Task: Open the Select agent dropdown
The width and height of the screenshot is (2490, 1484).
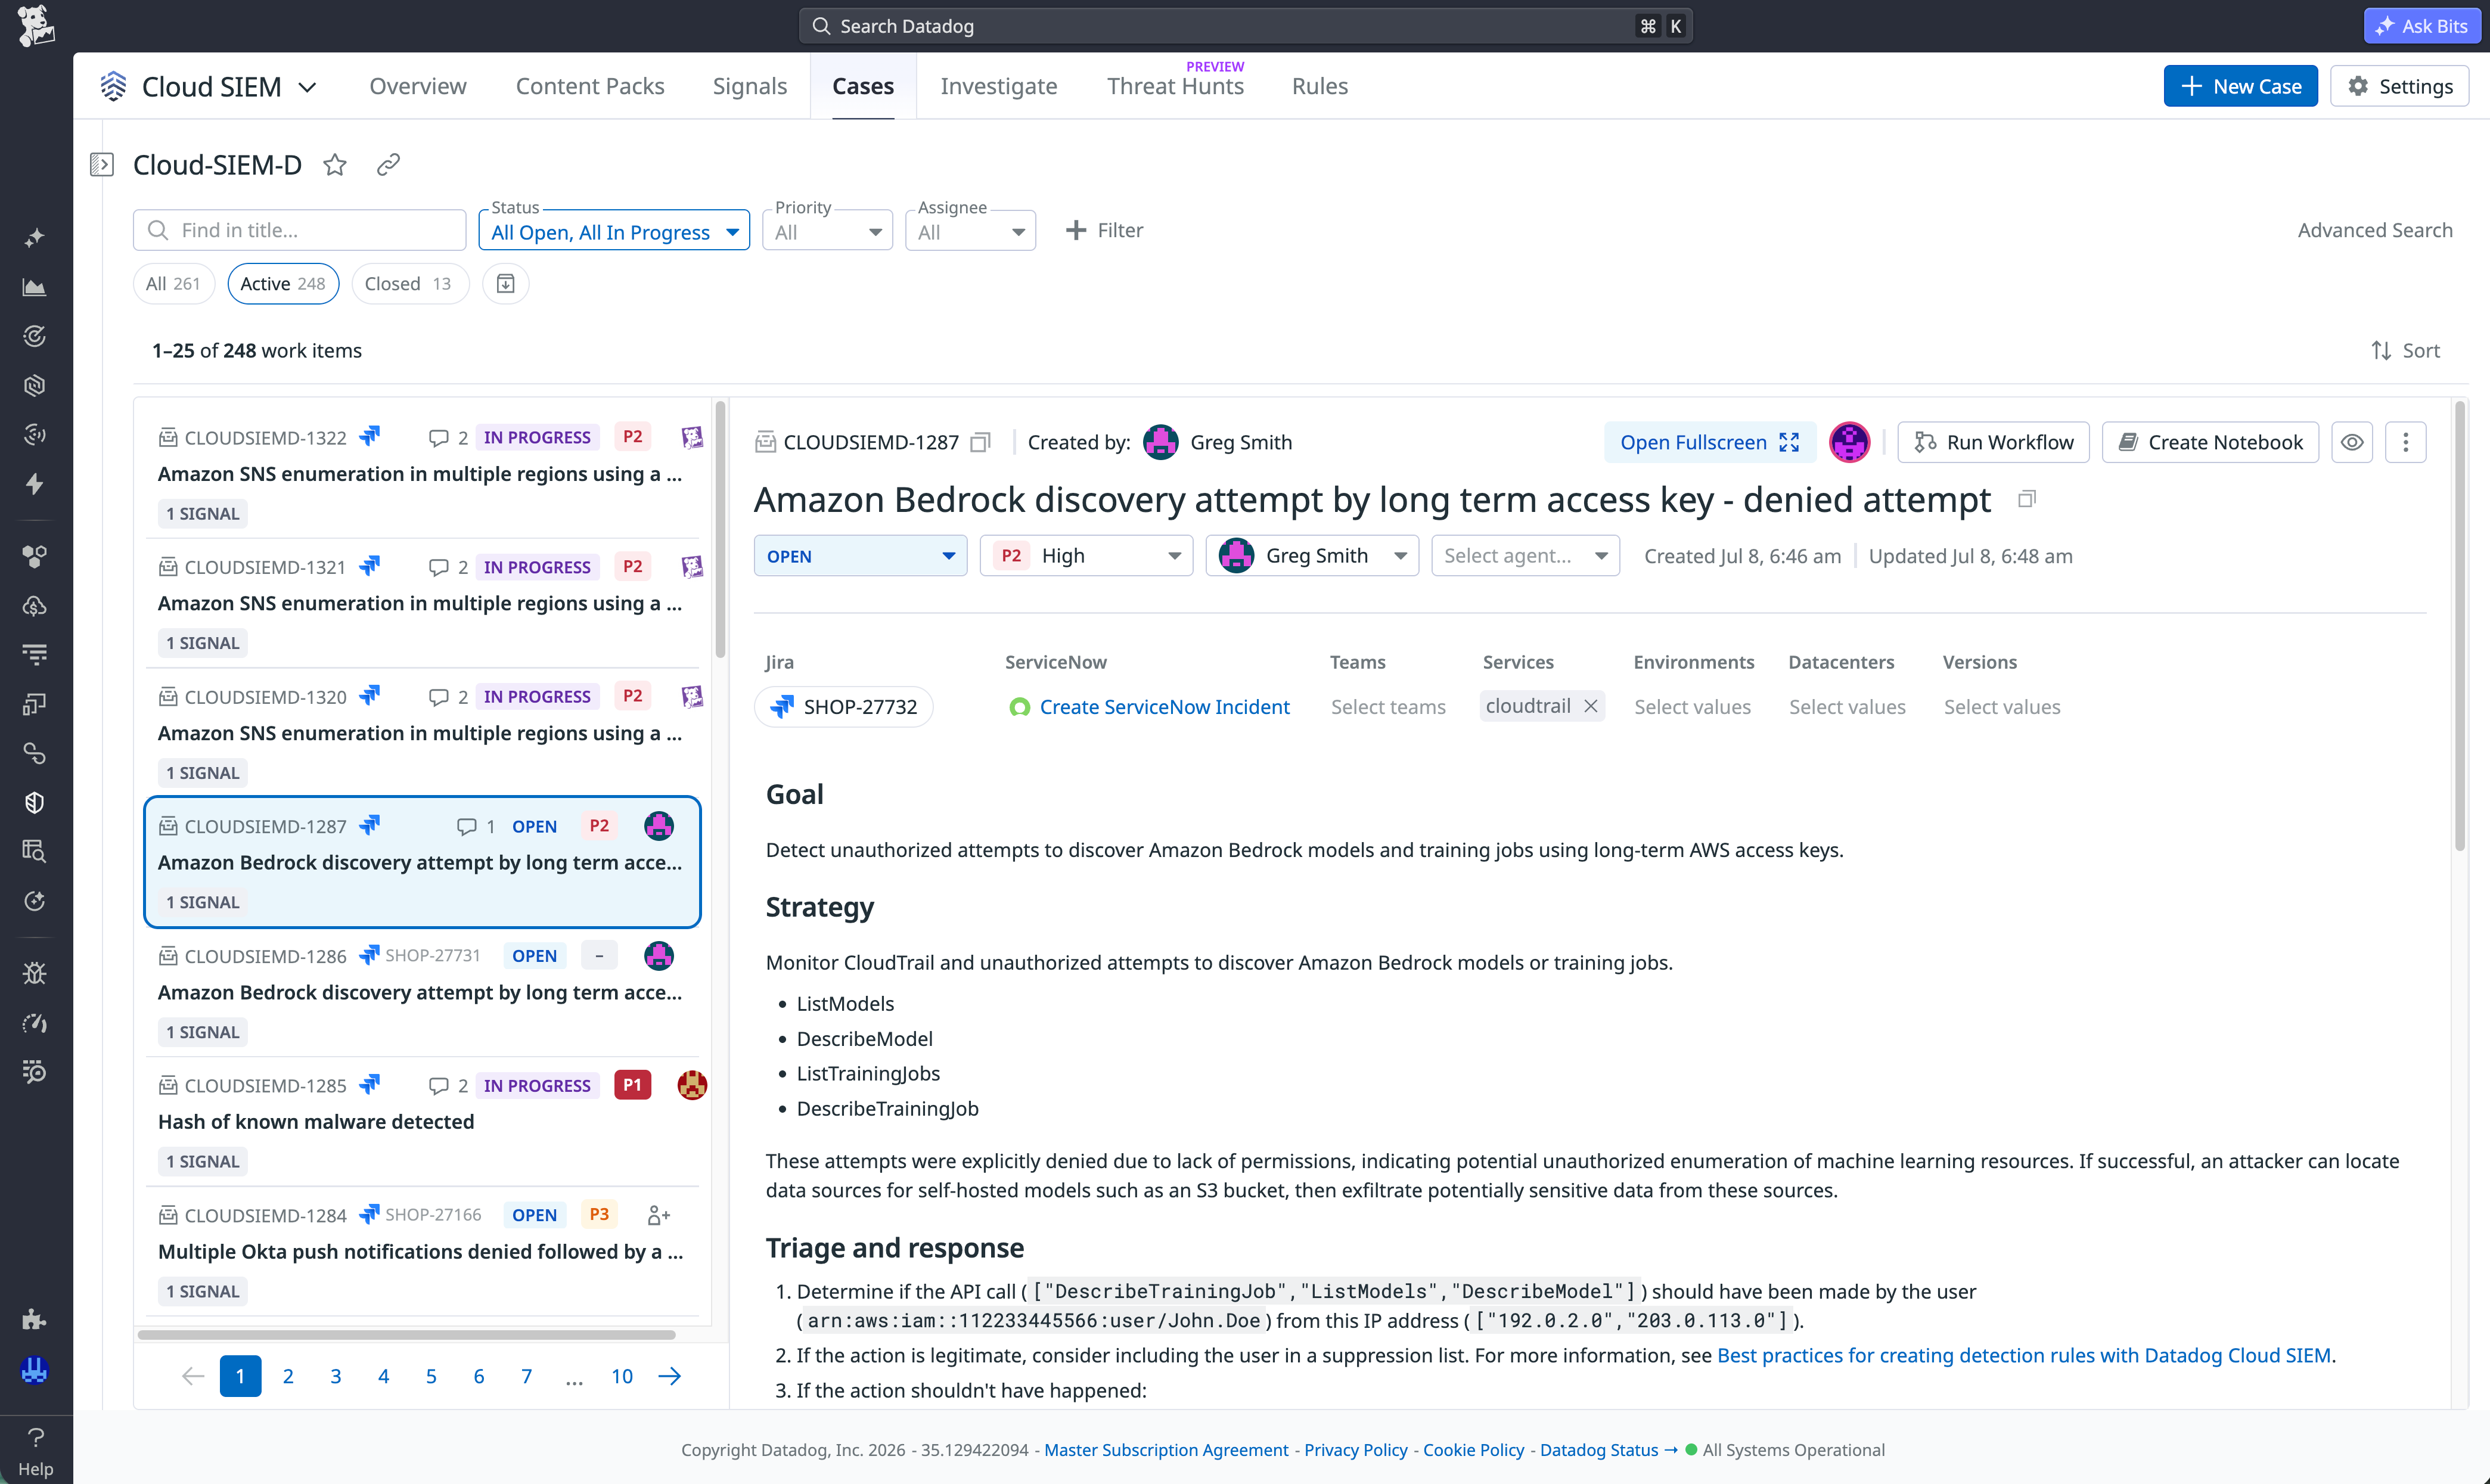Action: [x=1525, y=556]
